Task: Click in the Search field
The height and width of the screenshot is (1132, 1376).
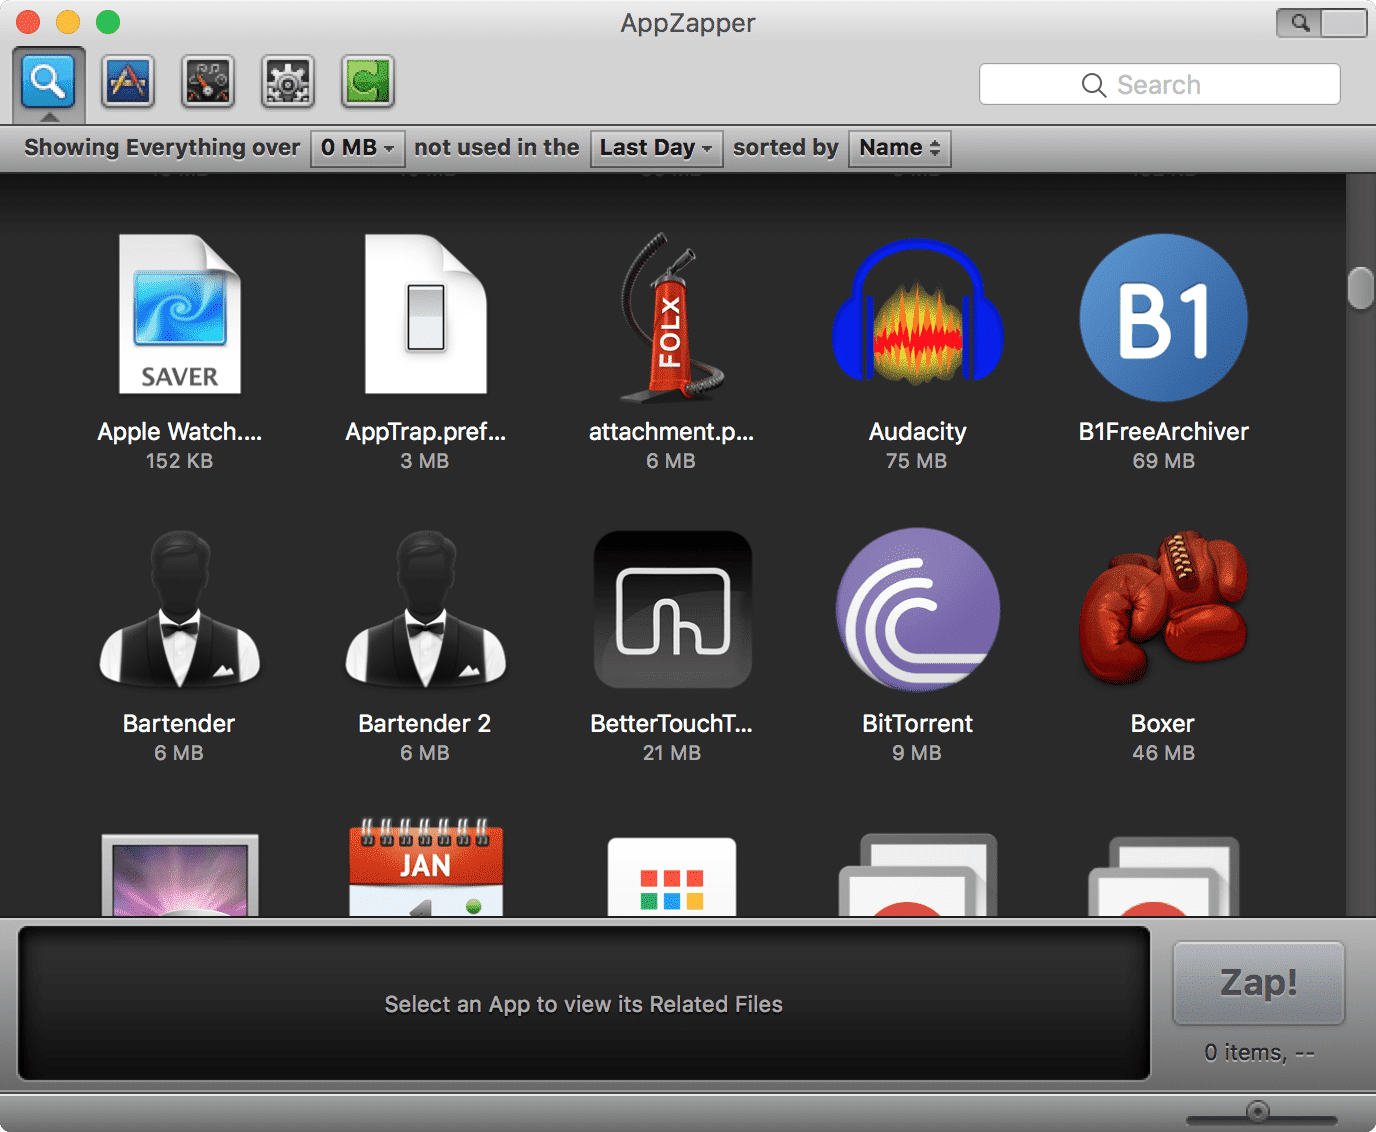Action: tap(1160, 84)
